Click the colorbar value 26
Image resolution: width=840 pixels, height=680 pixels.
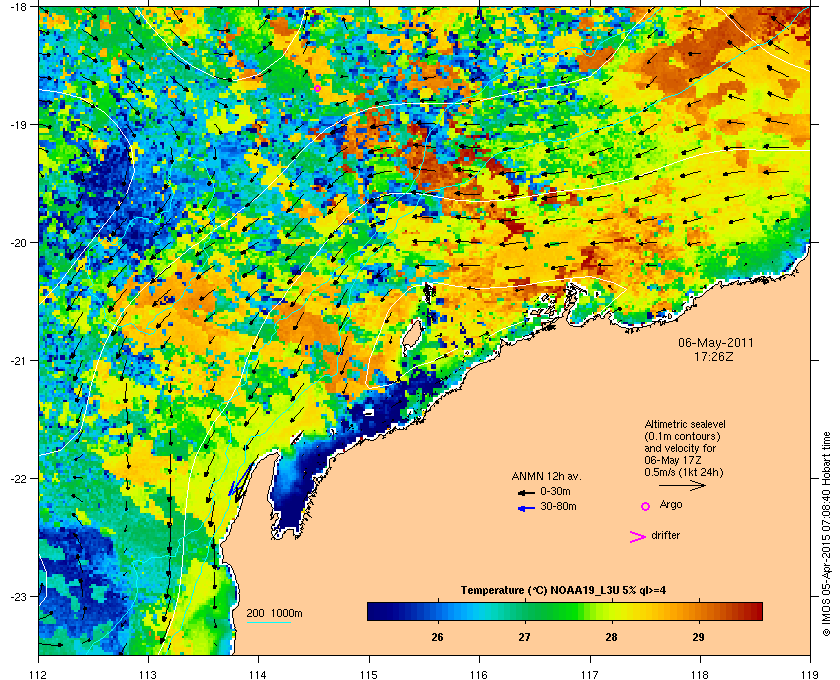tap(437, 637)
